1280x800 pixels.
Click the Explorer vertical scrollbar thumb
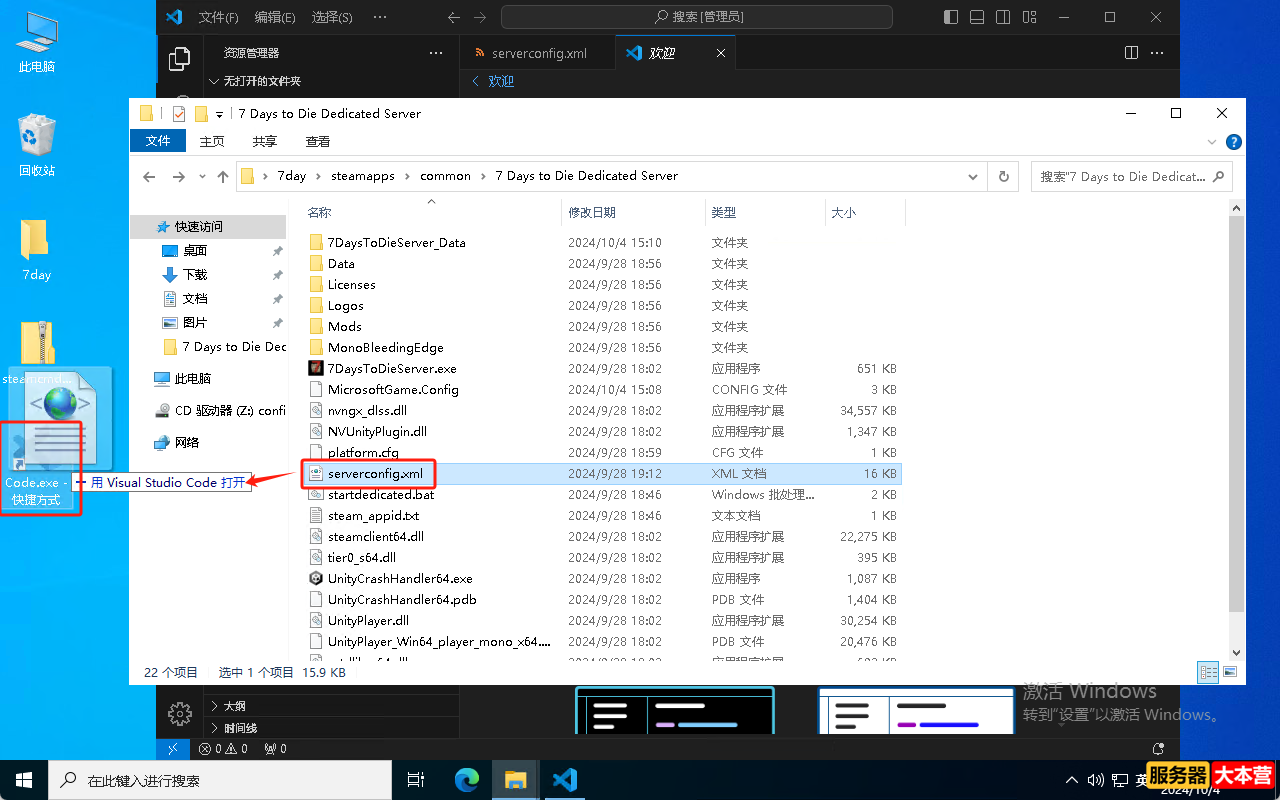click(1236, 413)
